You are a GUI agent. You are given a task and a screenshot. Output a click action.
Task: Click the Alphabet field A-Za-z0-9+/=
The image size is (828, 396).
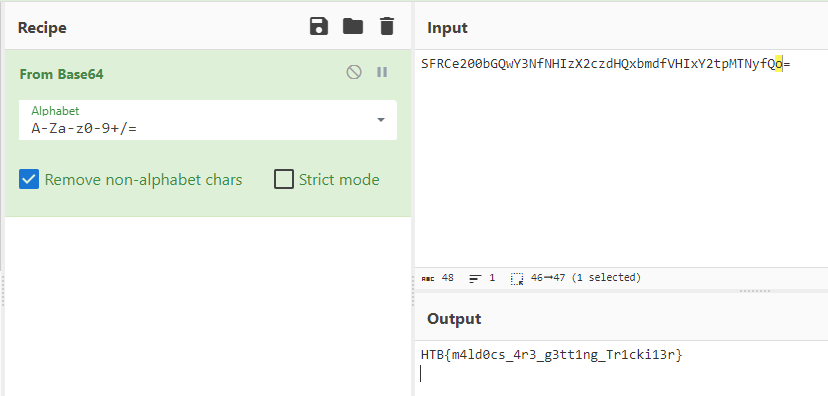tap(208, 120)
